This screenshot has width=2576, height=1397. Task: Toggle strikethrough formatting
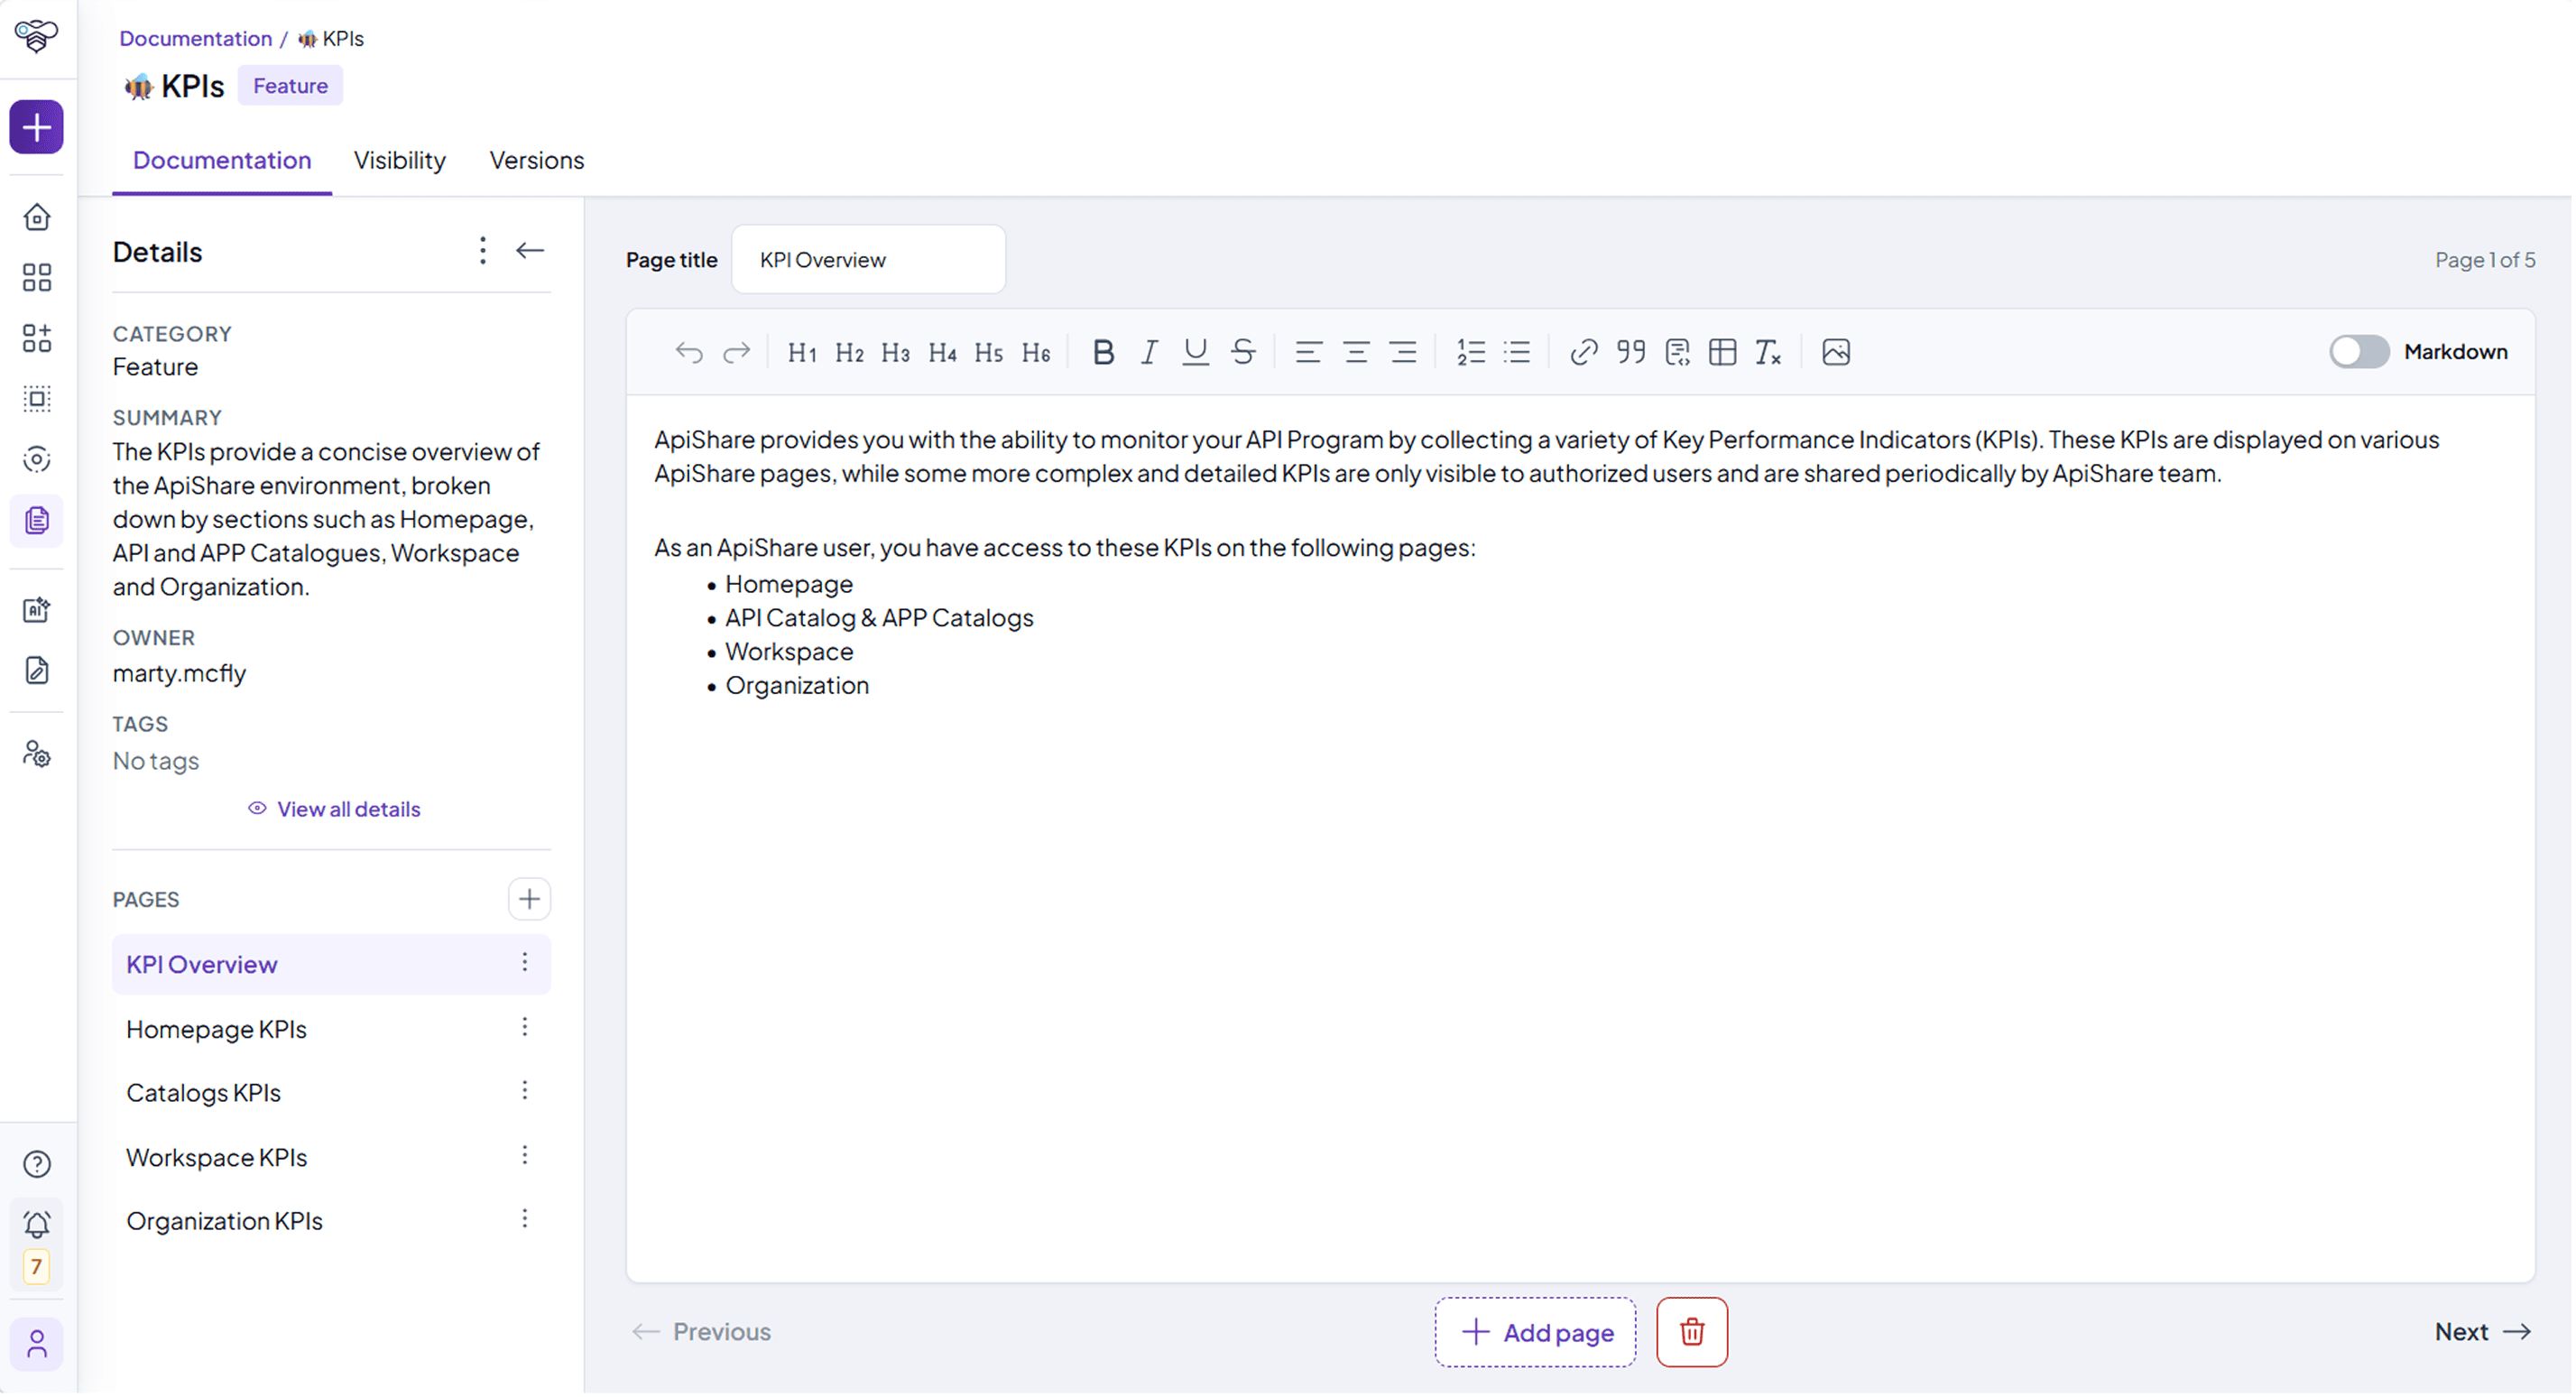1243,352
